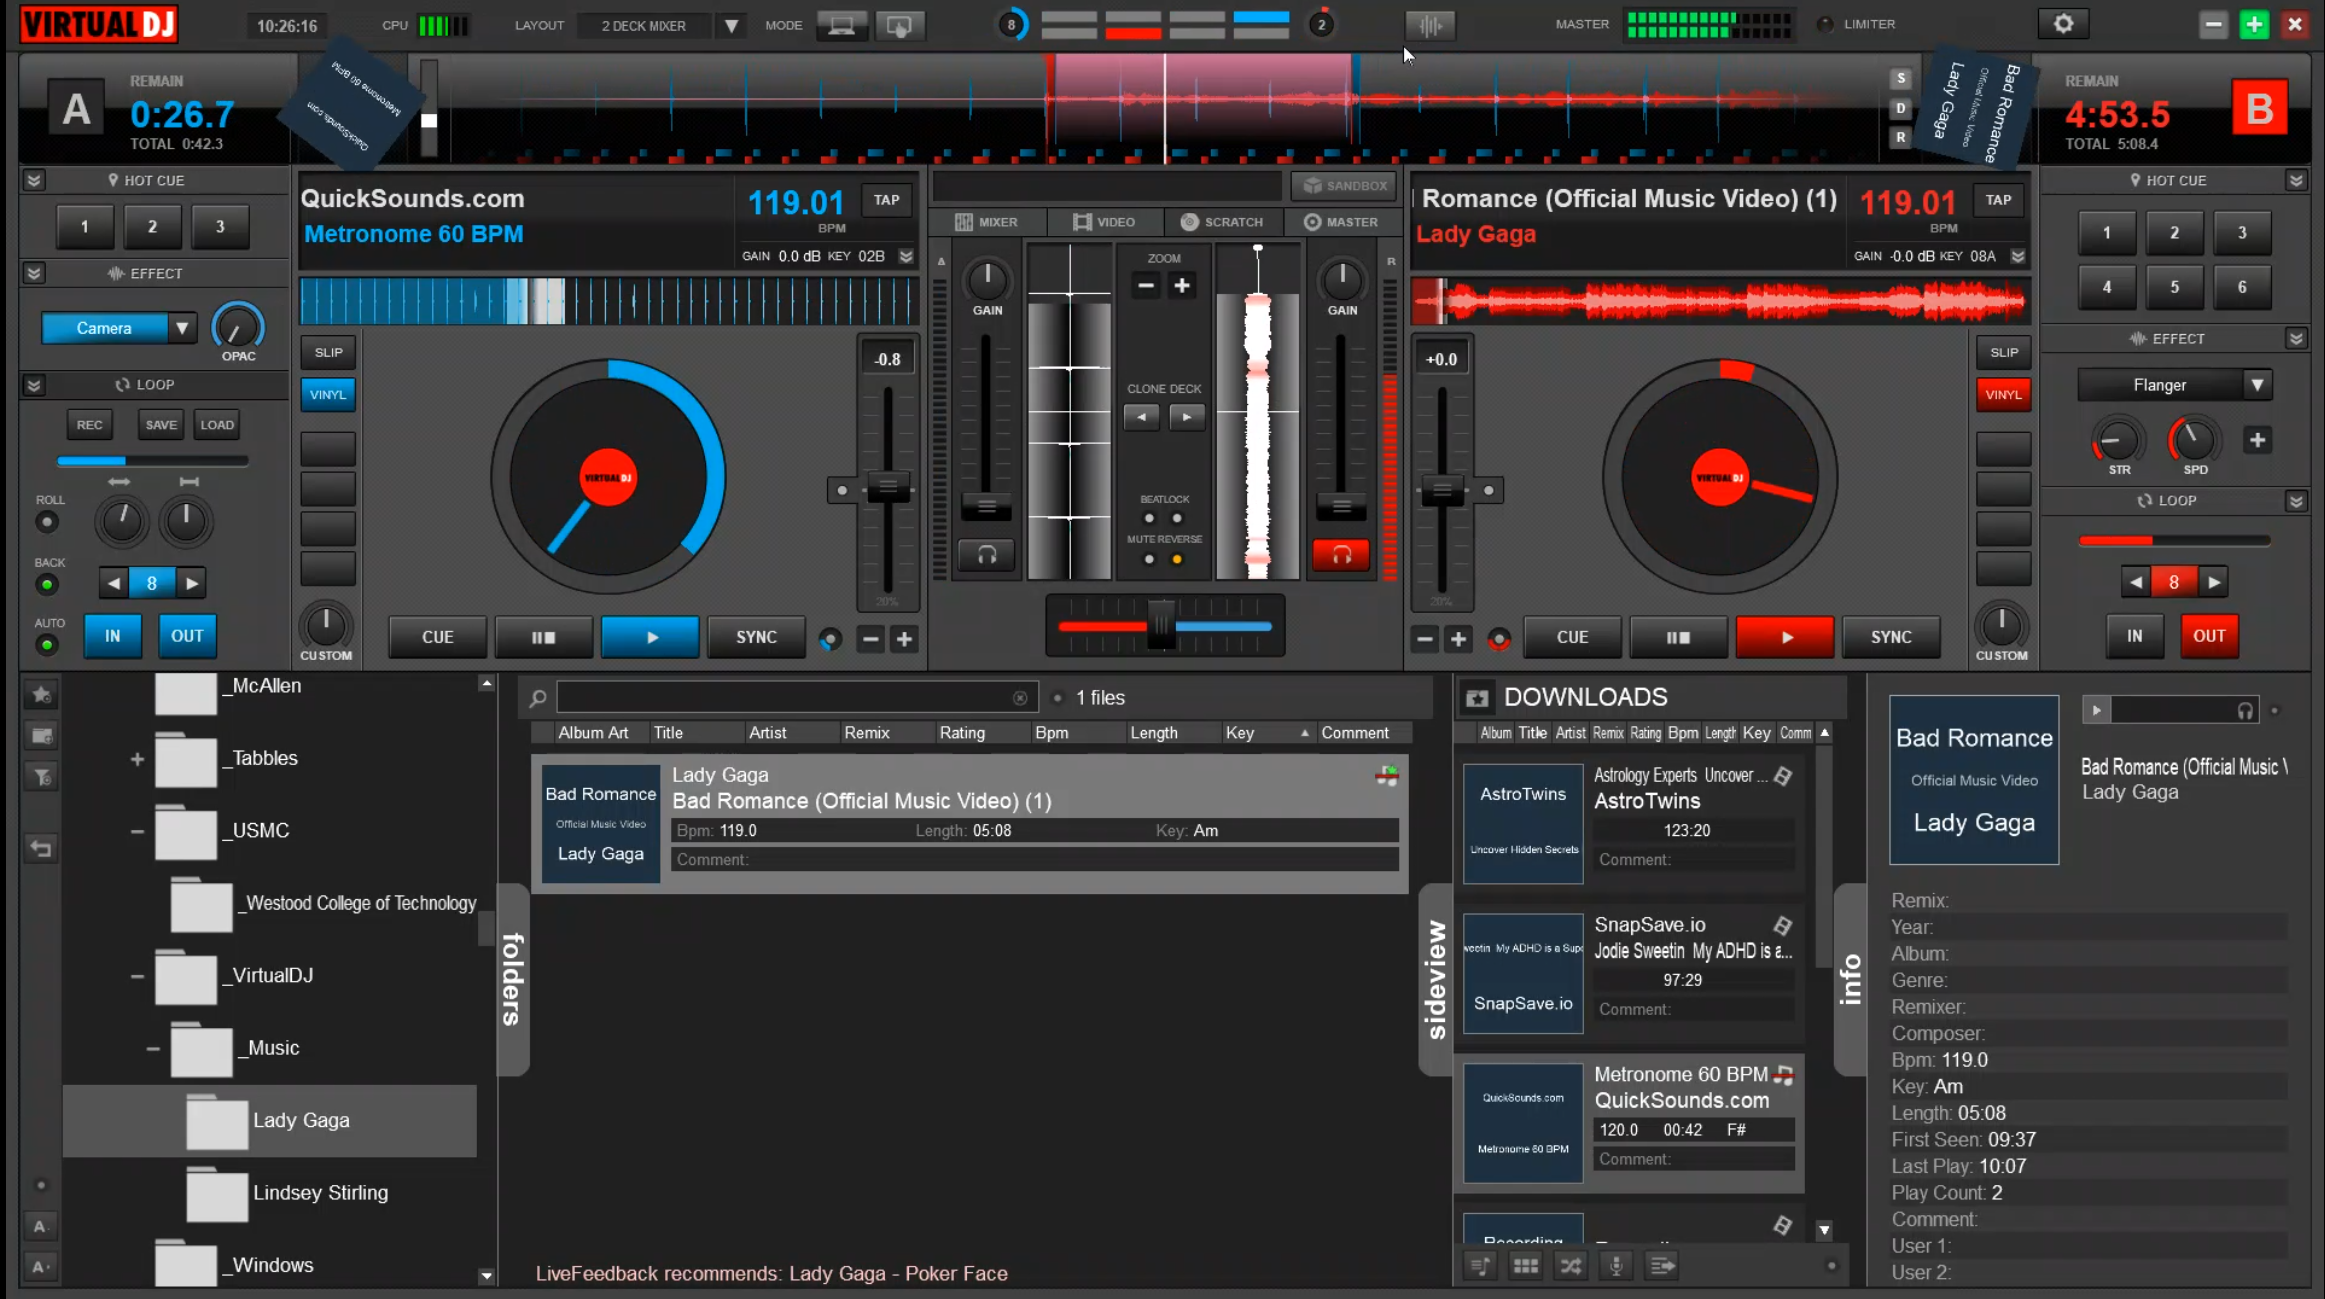Zoom out waveform with minus icon
Viewport: 2325px width, 1299px height.
[x=1146, y=286]
